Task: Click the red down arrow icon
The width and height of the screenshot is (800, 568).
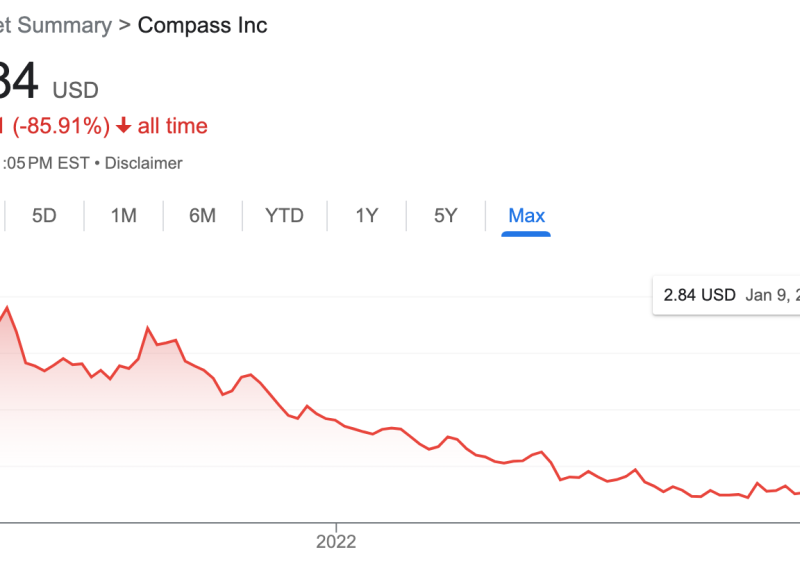Action: [124, 126]
